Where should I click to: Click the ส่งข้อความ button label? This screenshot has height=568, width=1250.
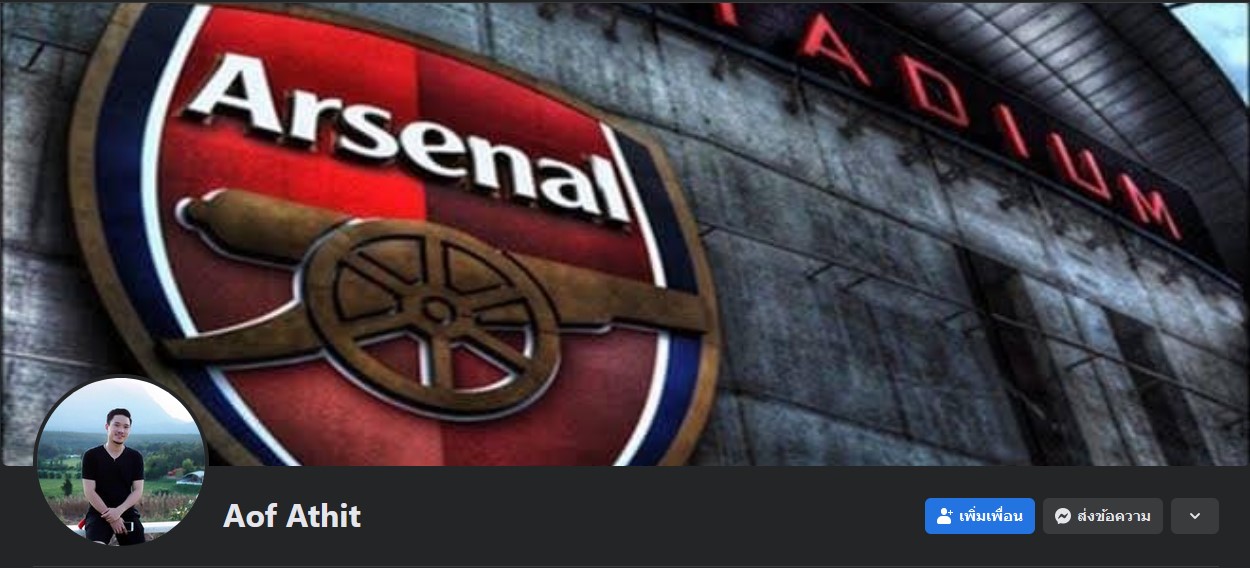1114,516
